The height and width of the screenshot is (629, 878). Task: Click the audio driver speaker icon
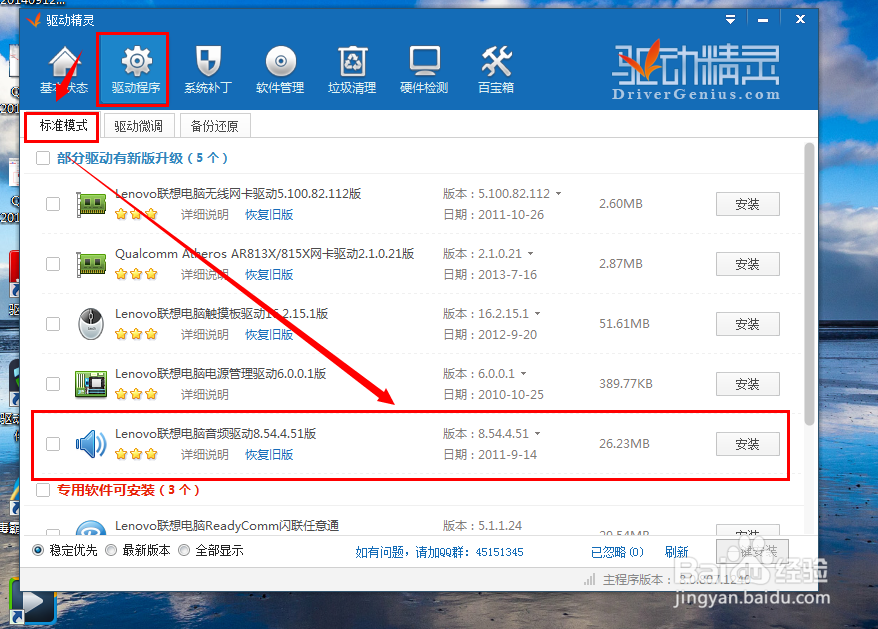(91, 444)
